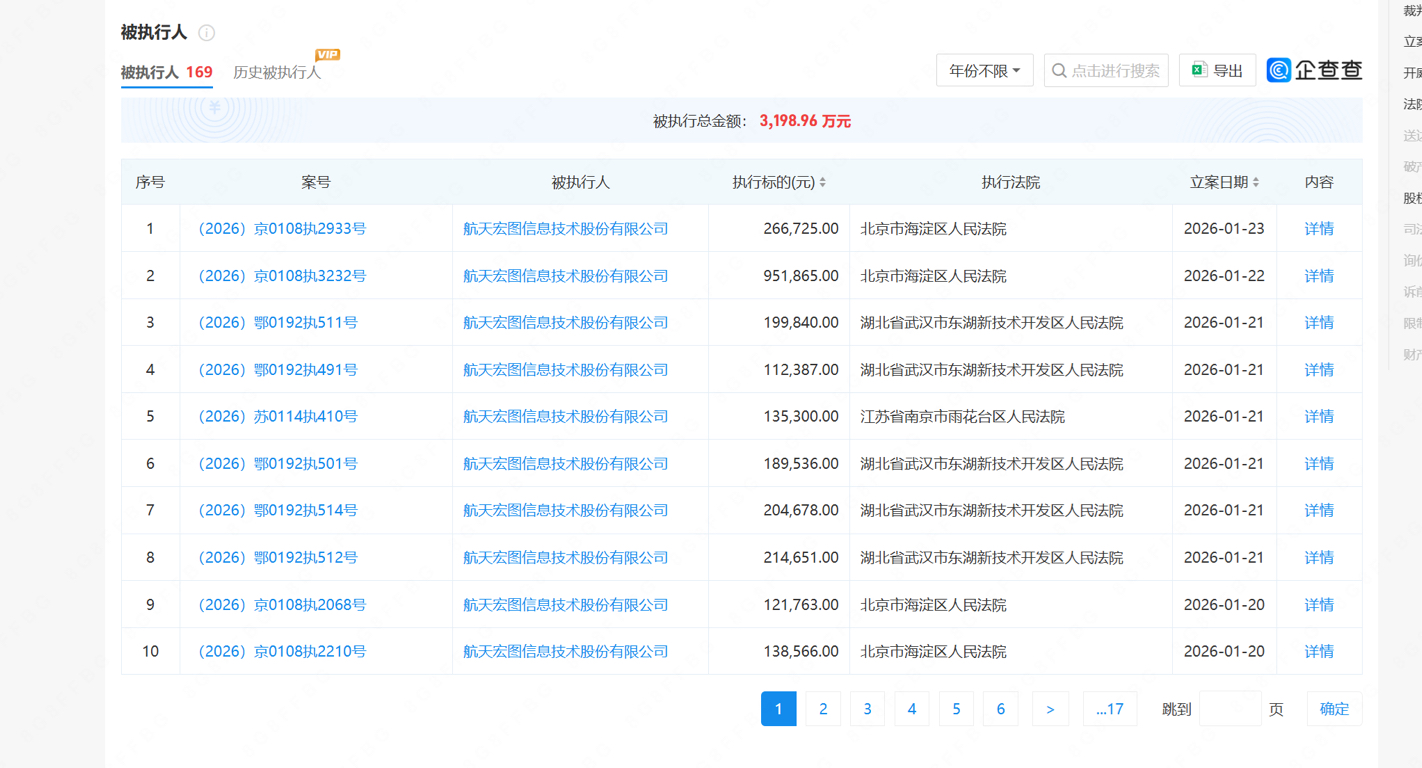Screen dimensions: 1422x768
Task: Open the 年份不限 year dropdown
Action: [x=984, y=71]
